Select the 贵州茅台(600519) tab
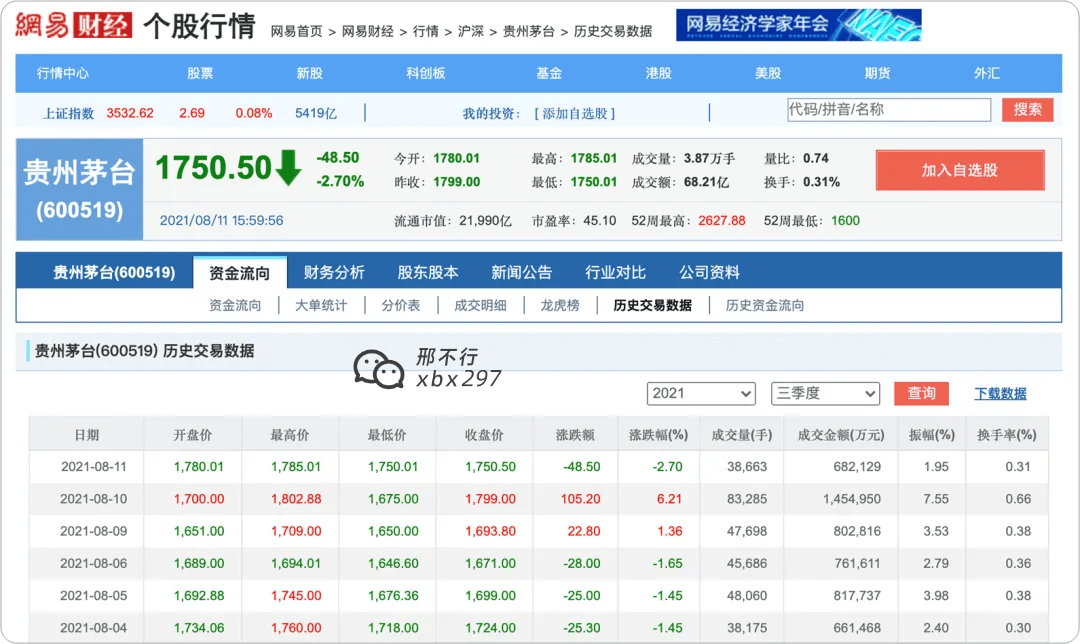This screenshot has width=1080, height=644. (x=114, y=273)
